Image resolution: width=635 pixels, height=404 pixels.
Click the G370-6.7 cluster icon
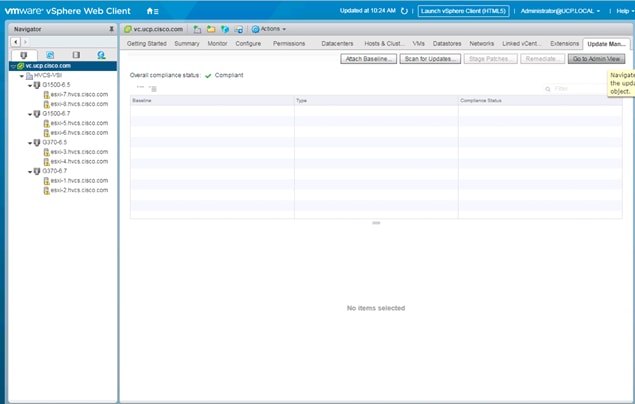coord(37,171)
